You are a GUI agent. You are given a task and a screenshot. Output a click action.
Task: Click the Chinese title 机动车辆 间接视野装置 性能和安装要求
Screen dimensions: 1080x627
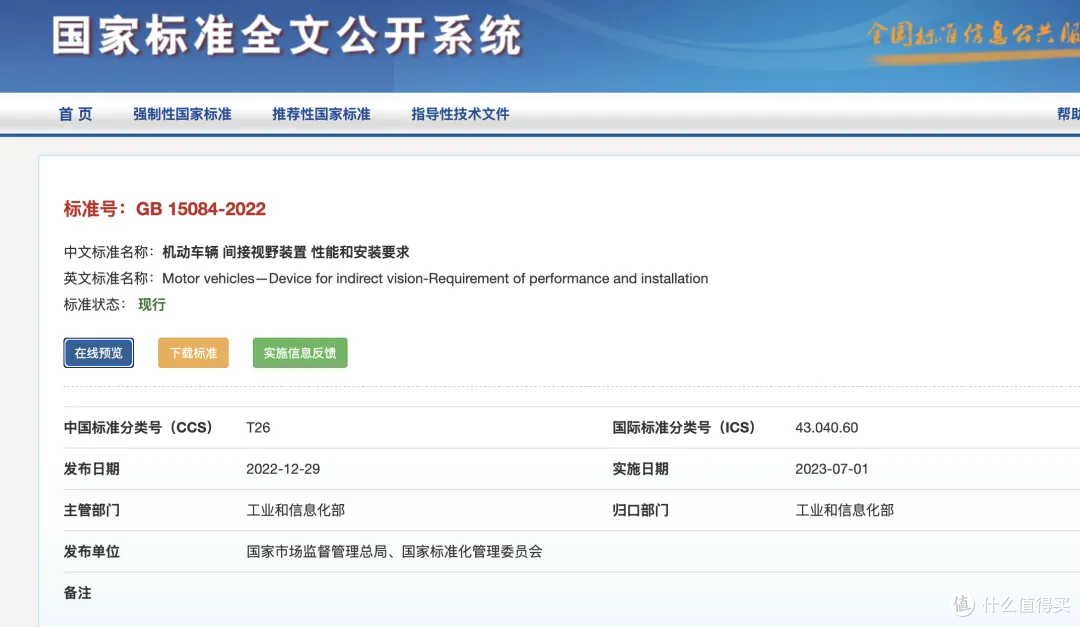pos(285,252)
